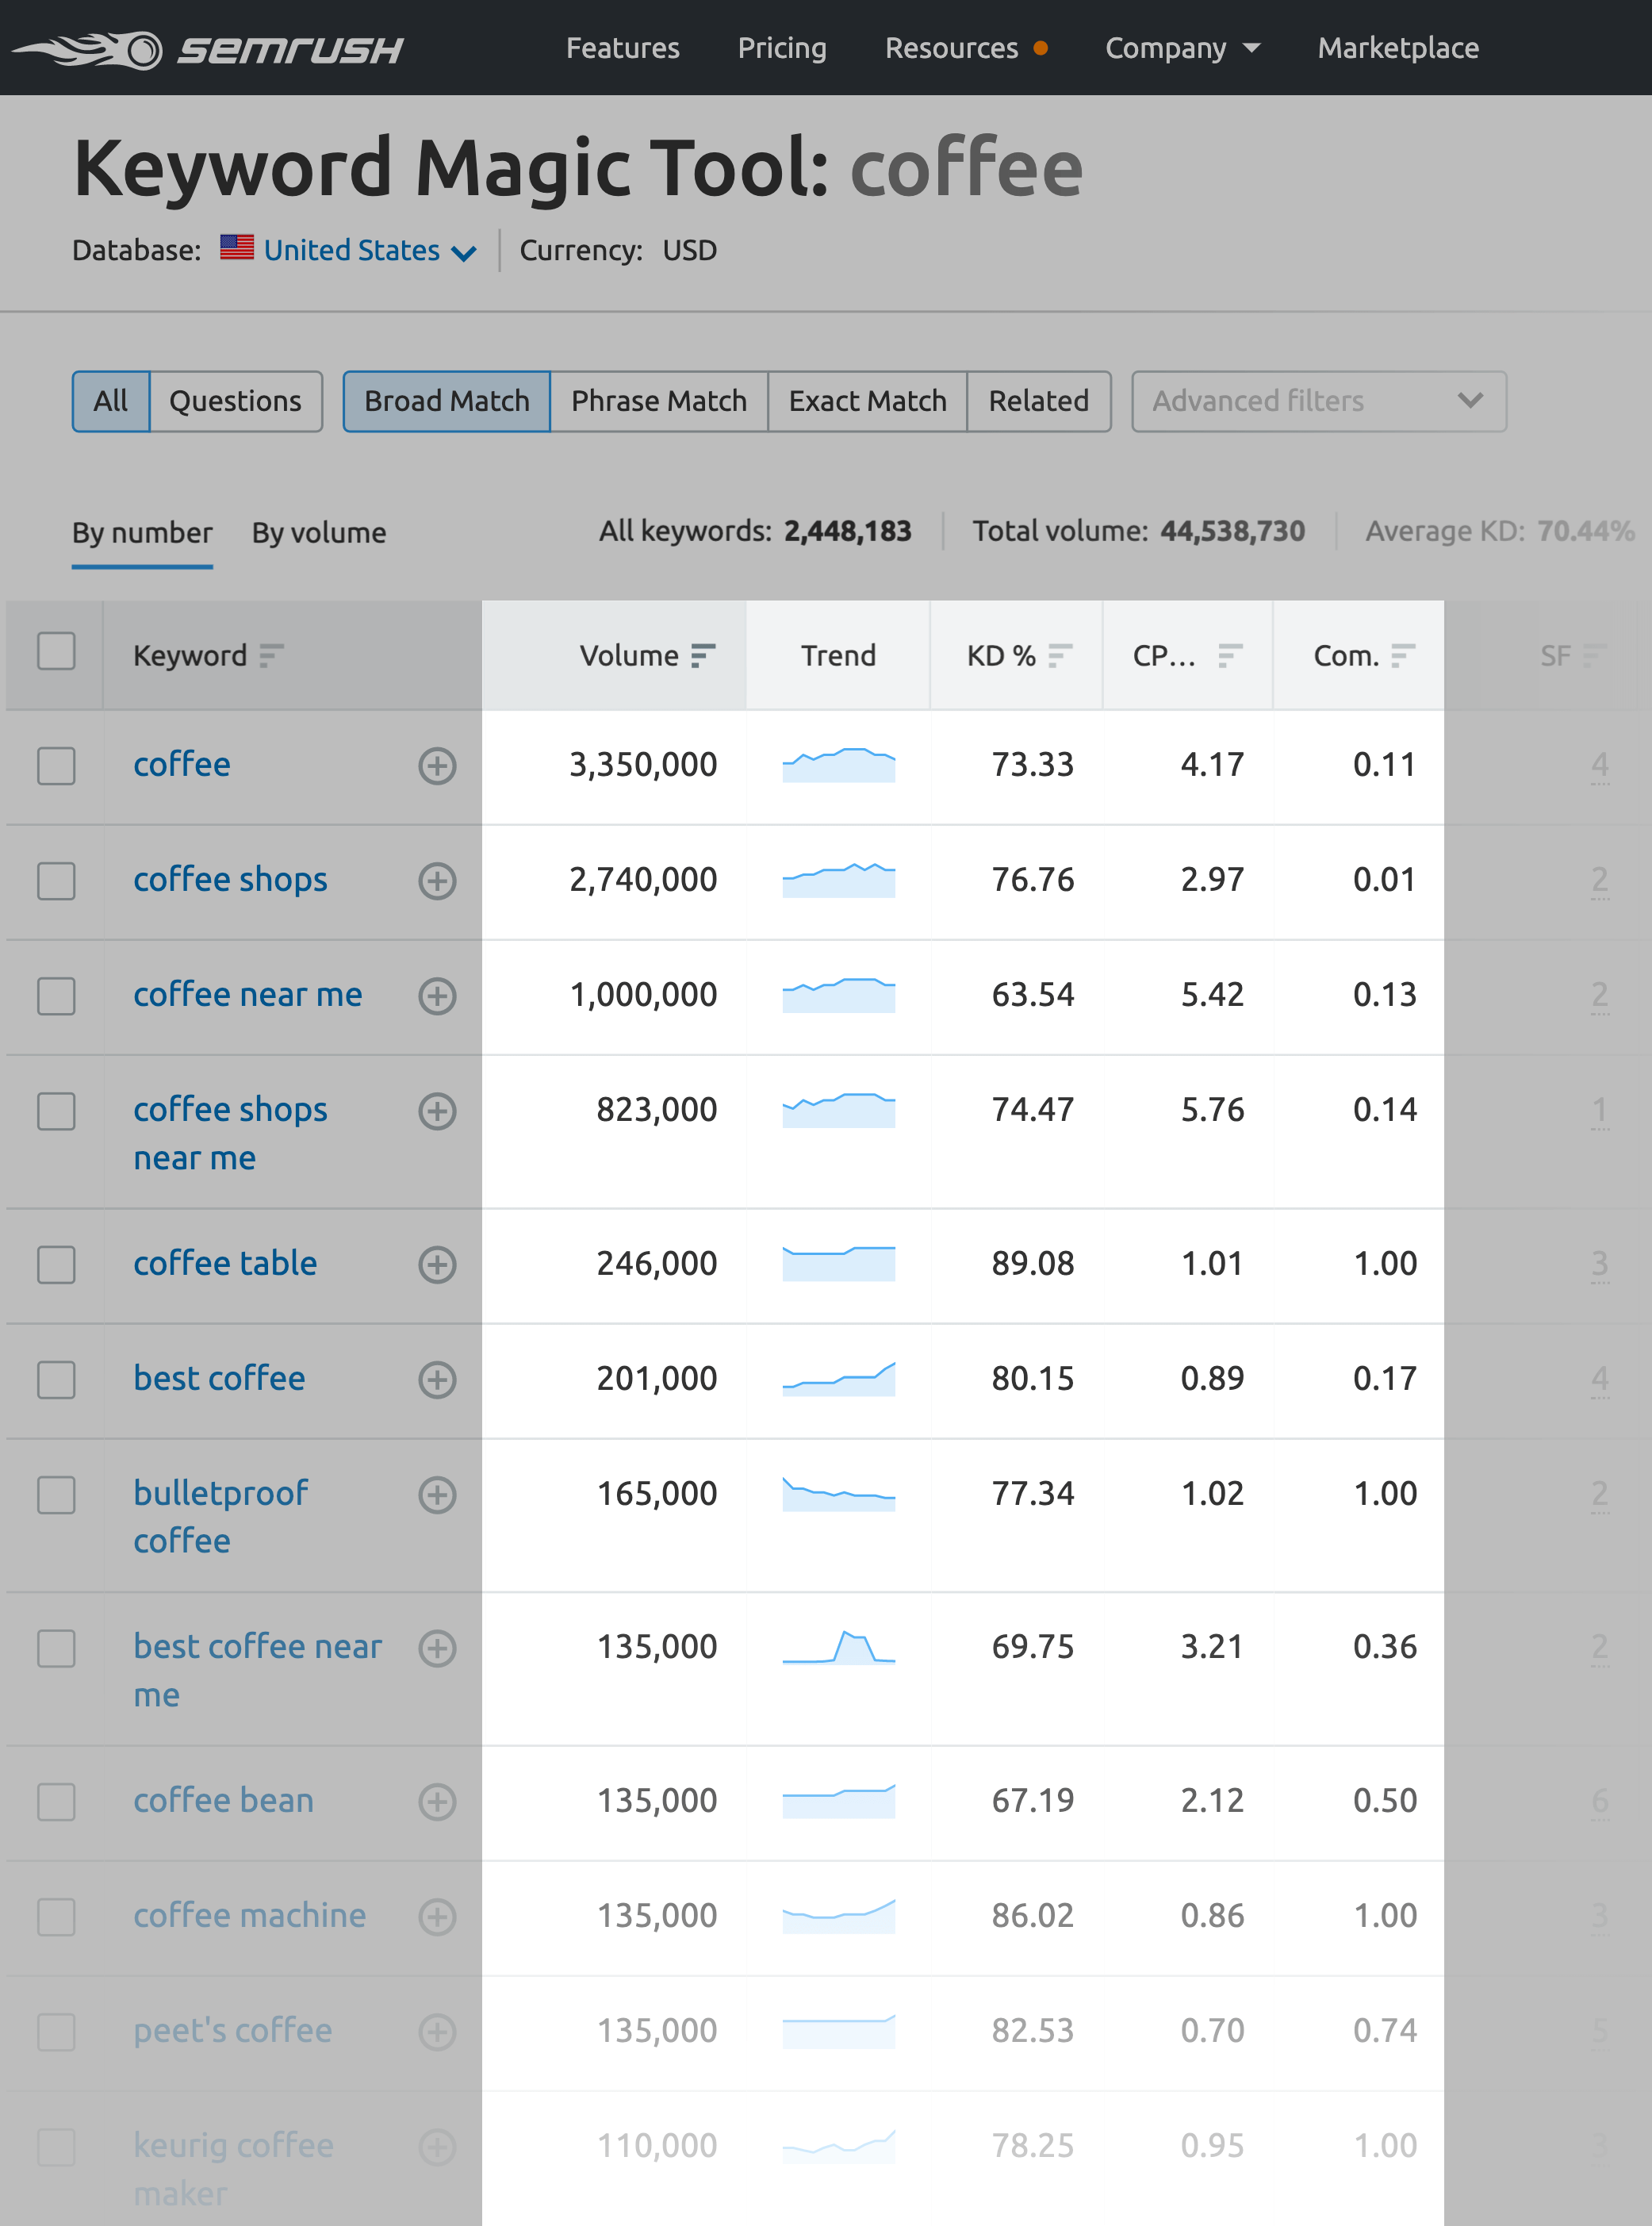Switch to the By volume tab
The image size is (1652, 2226).
(x=319, y=532)
